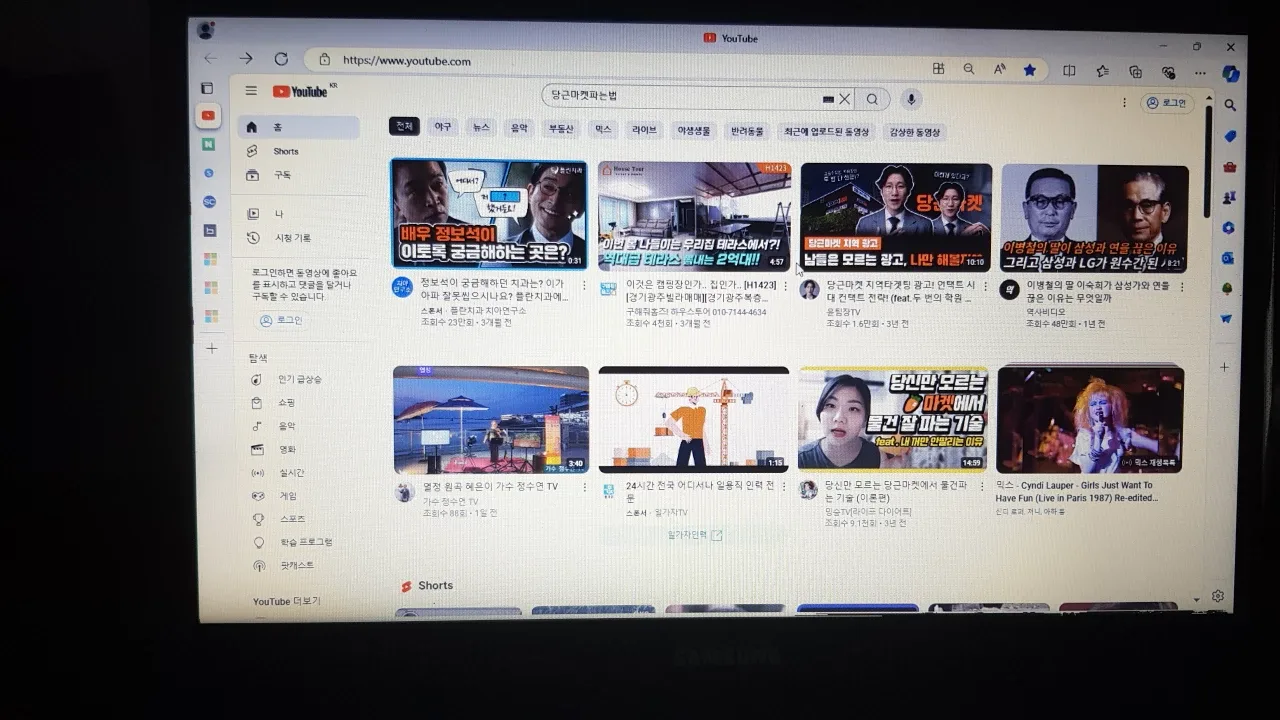
Task: Open the settings kebab menu beside 로그인
Action: tap(1124, 102)
